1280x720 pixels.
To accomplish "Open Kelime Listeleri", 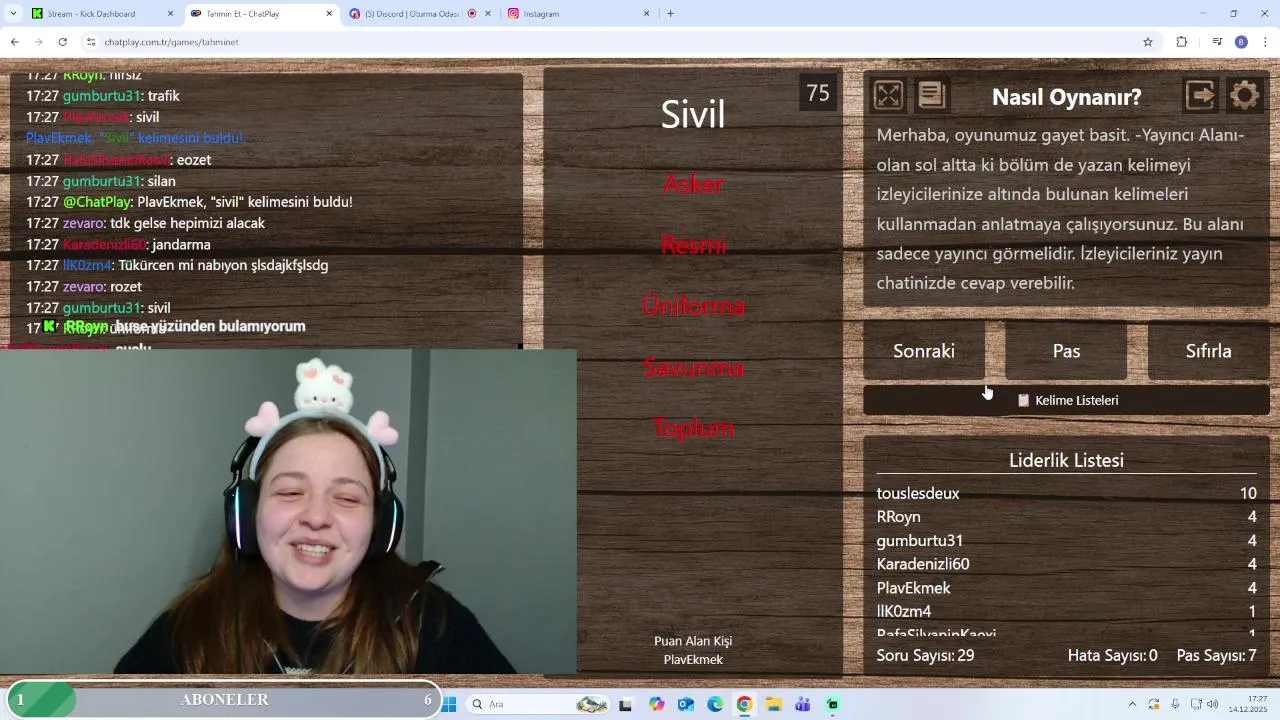I will (1066, 400).
